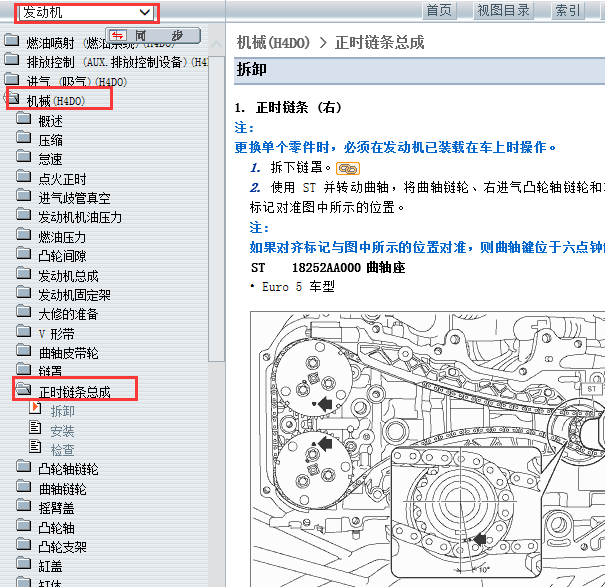Click the folder icon next to 大修的准备
Viewport: 605px width, 587px height.
(x=24, y=311)
